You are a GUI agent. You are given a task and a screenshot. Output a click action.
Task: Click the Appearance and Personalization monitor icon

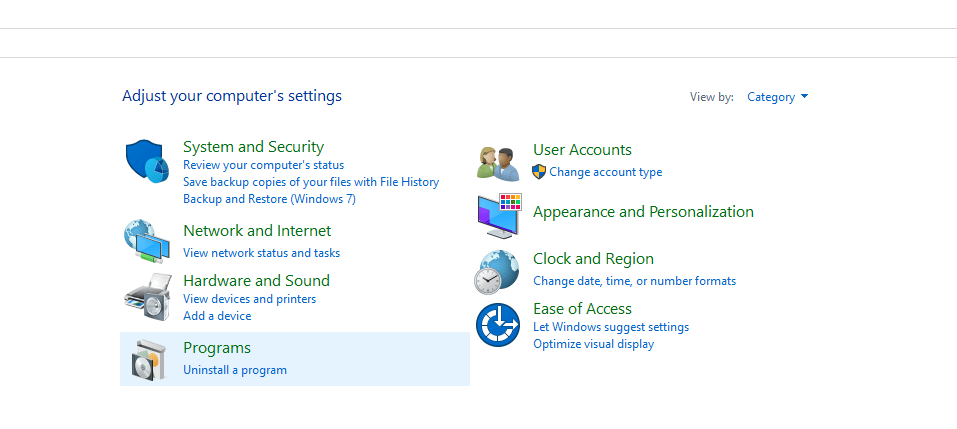tap(498, 216)
